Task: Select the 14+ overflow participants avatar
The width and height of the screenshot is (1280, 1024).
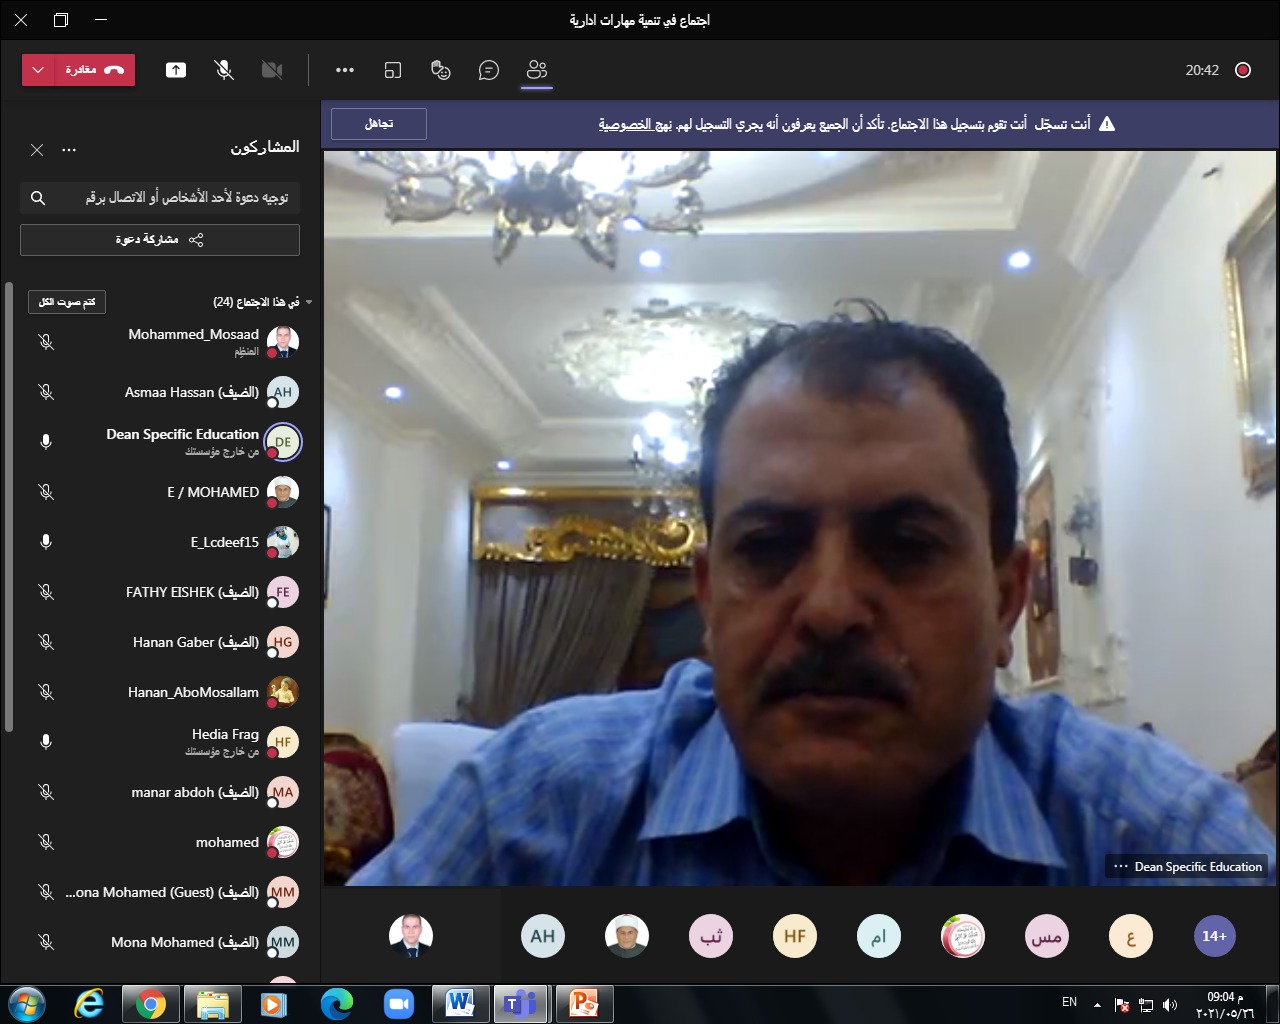Action: point(1215,936)
